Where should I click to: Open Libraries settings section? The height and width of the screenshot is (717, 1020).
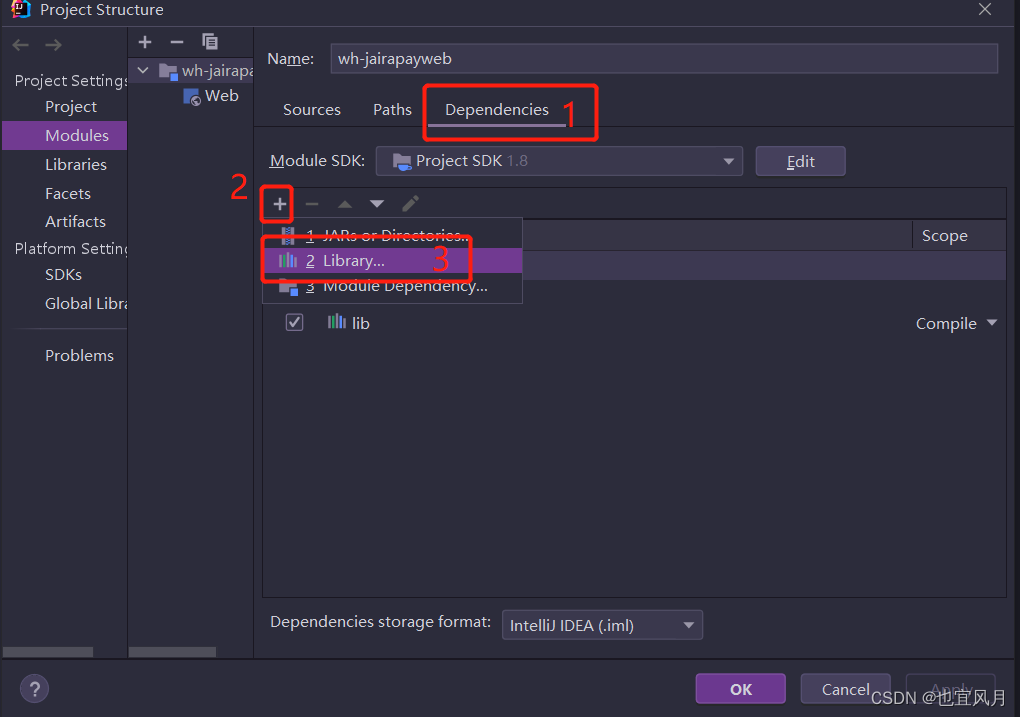[76, 165]
